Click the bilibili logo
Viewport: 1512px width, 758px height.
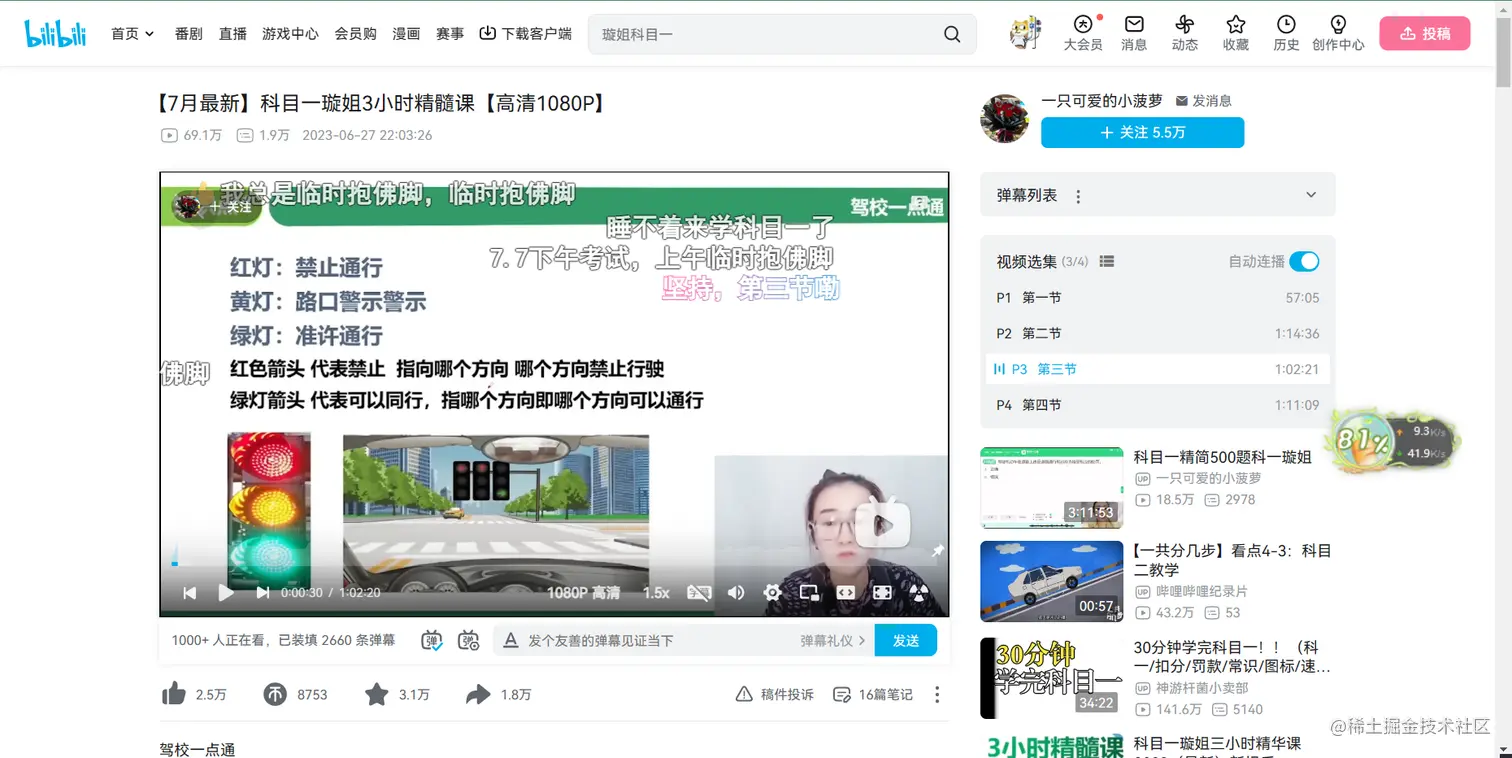[x=55, y=33]
